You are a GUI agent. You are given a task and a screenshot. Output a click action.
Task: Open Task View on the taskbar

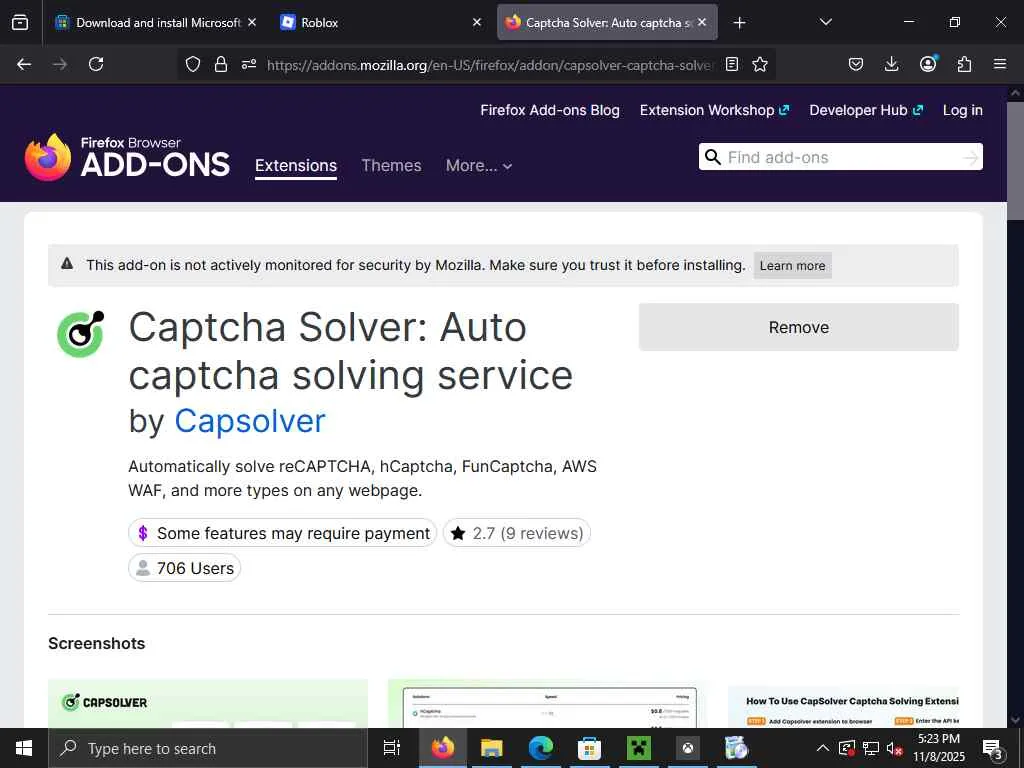(392, 748)
